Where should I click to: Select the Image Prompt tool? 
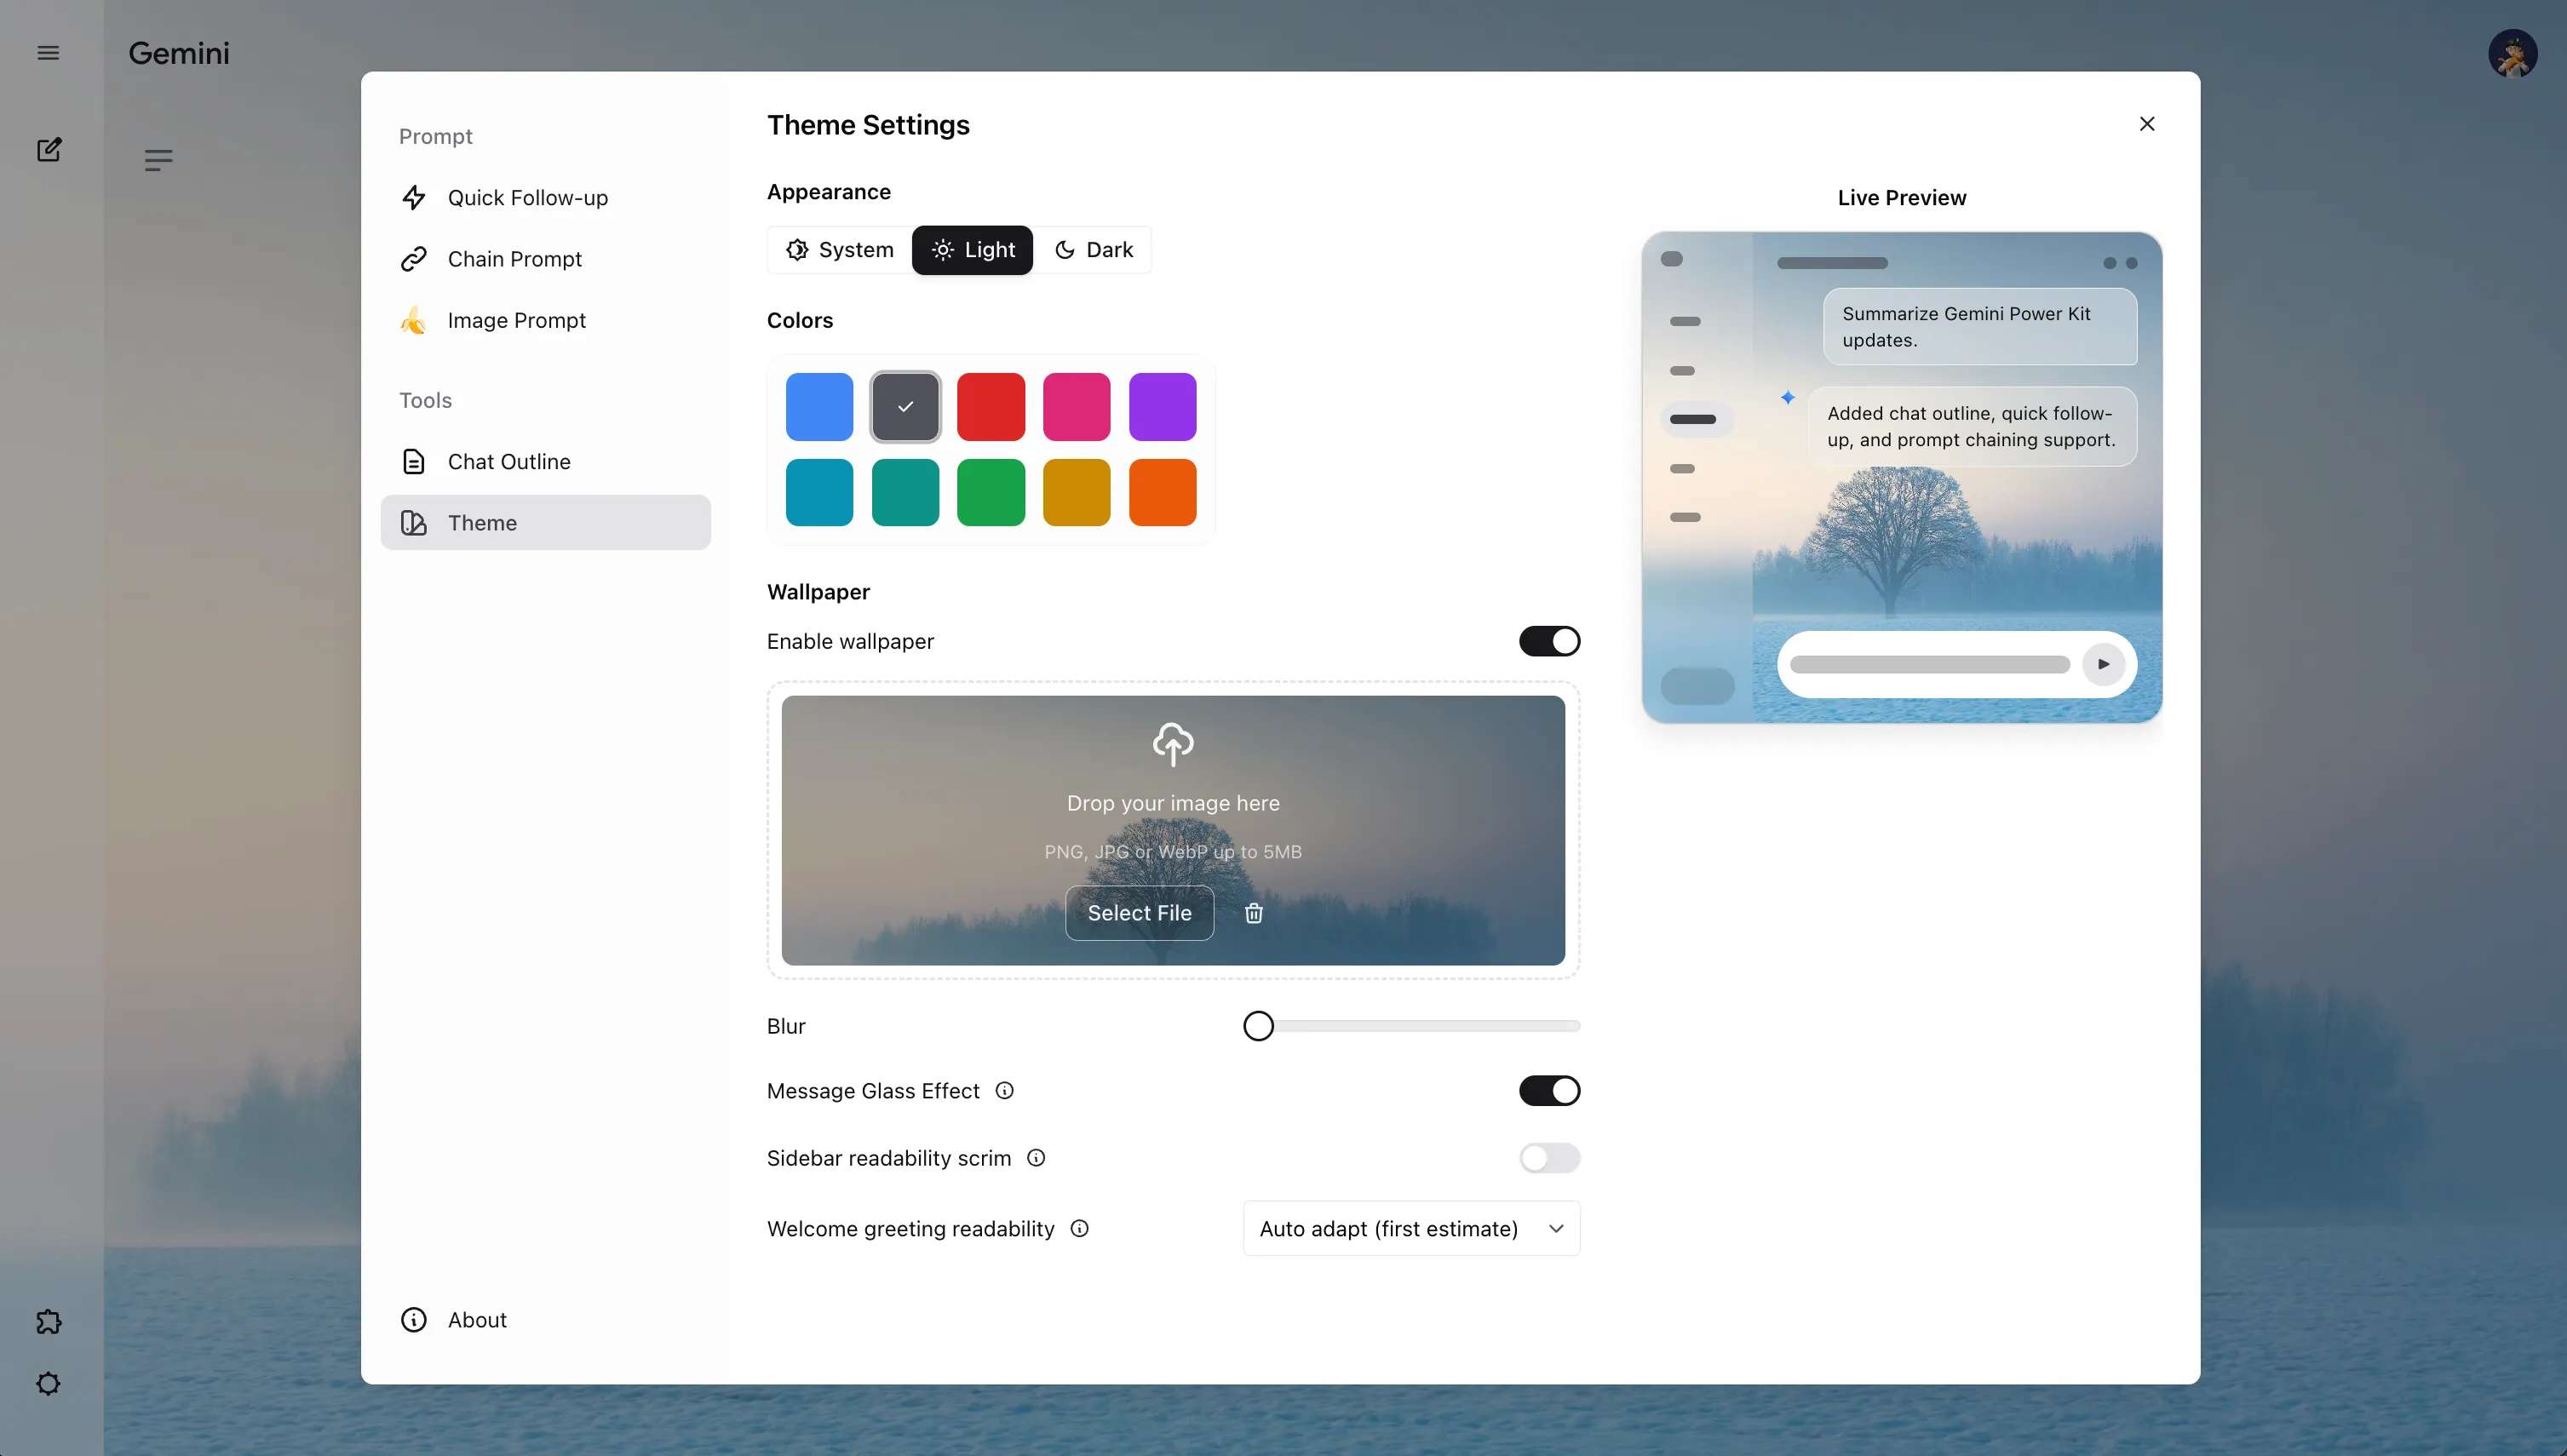tap(517, 320)
